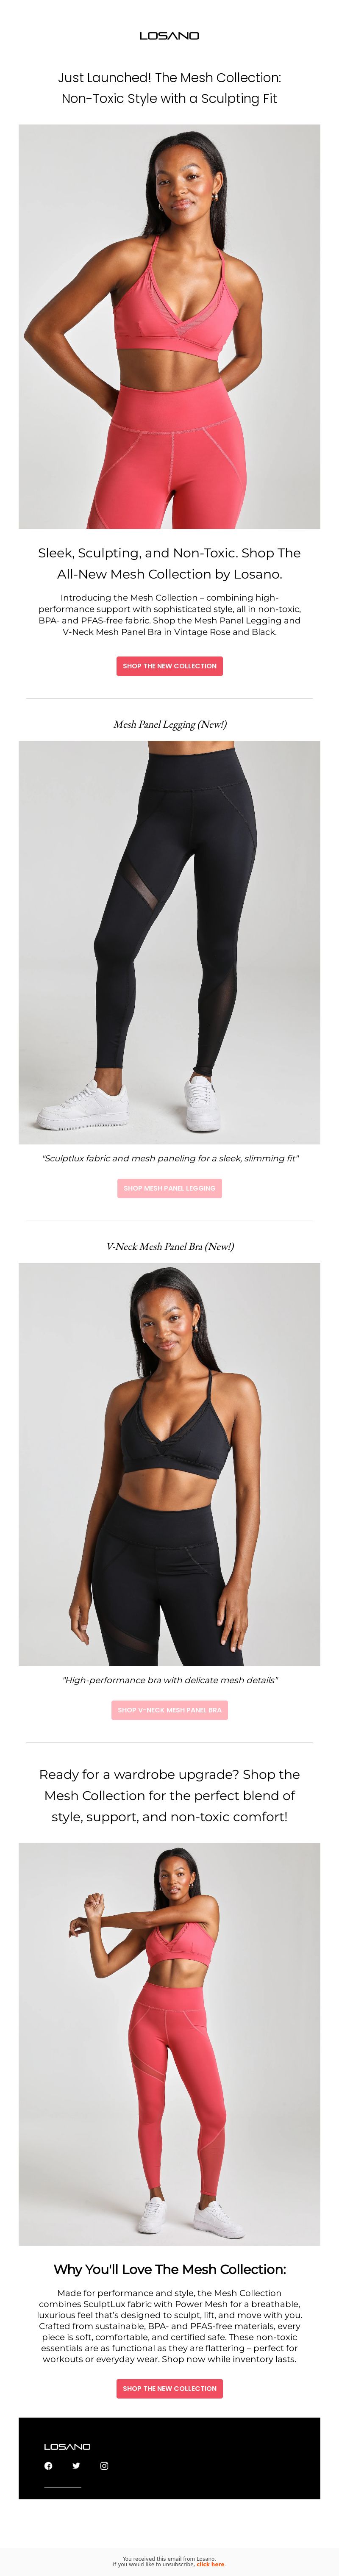
Task: Click the 'Why You'll Love The Mesh Collection' heading
Action: pyautogui.click(x=169, y=2269)
